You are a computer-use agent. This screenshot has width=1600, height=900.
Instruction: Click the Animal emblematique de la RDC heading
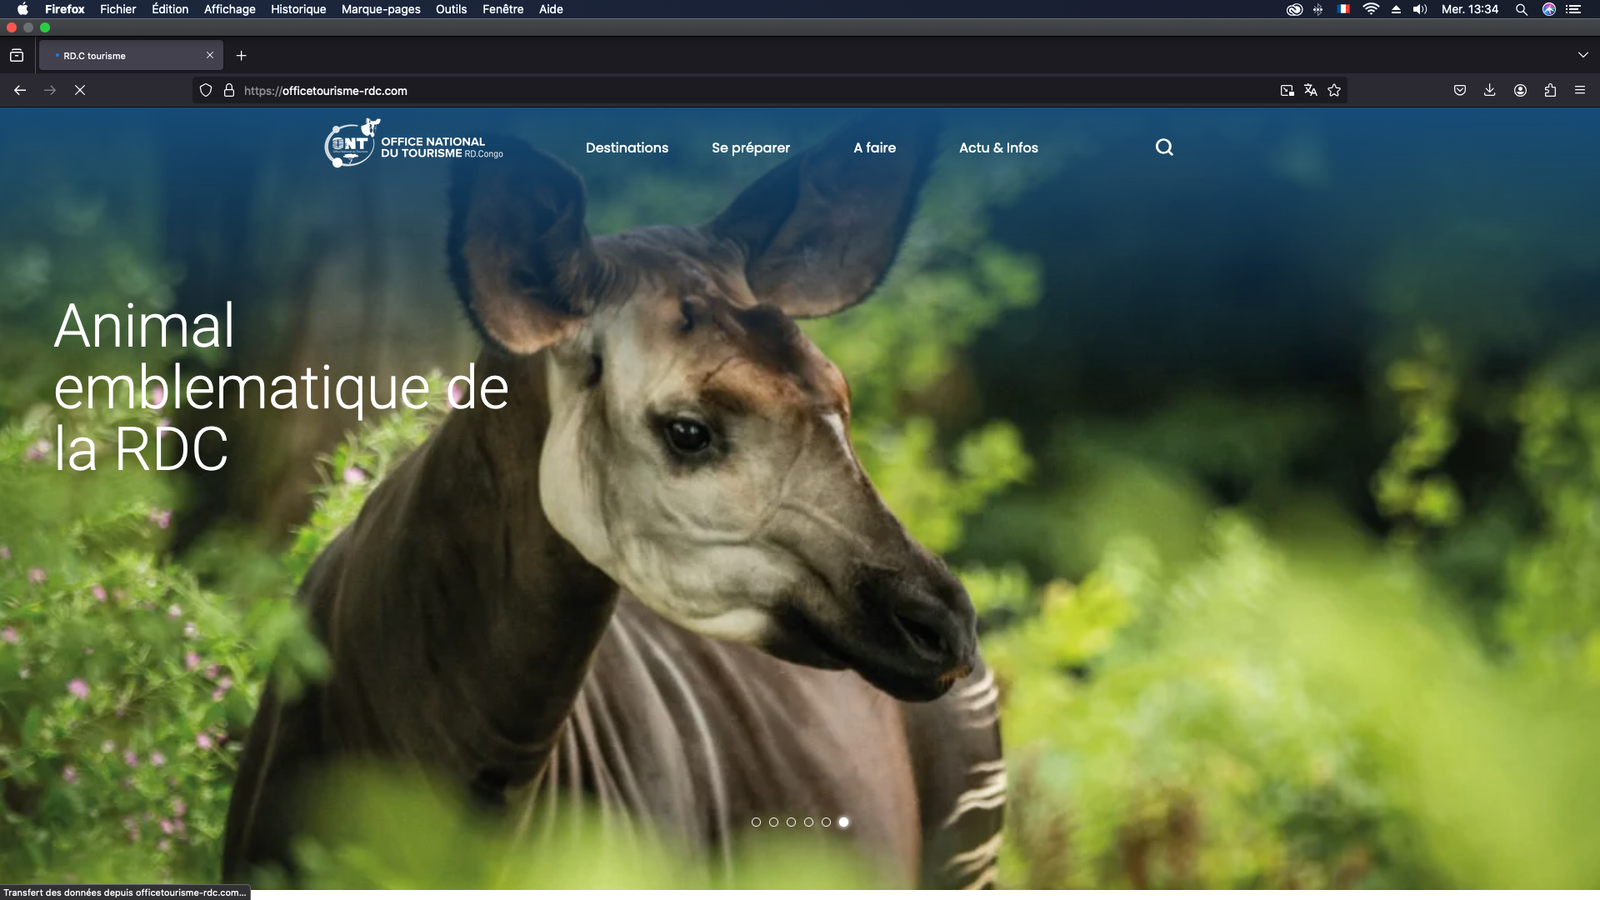(281, 387)
